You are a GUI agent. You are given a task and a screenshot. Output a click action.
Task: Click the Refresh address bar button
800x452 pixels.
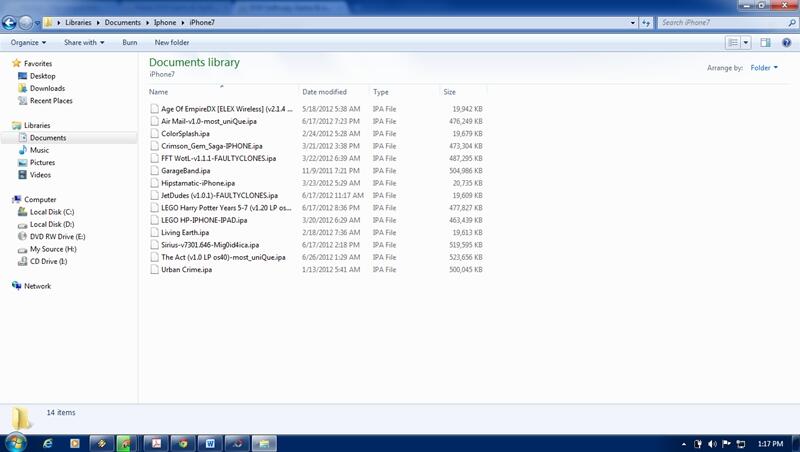(x=646, y=22)
